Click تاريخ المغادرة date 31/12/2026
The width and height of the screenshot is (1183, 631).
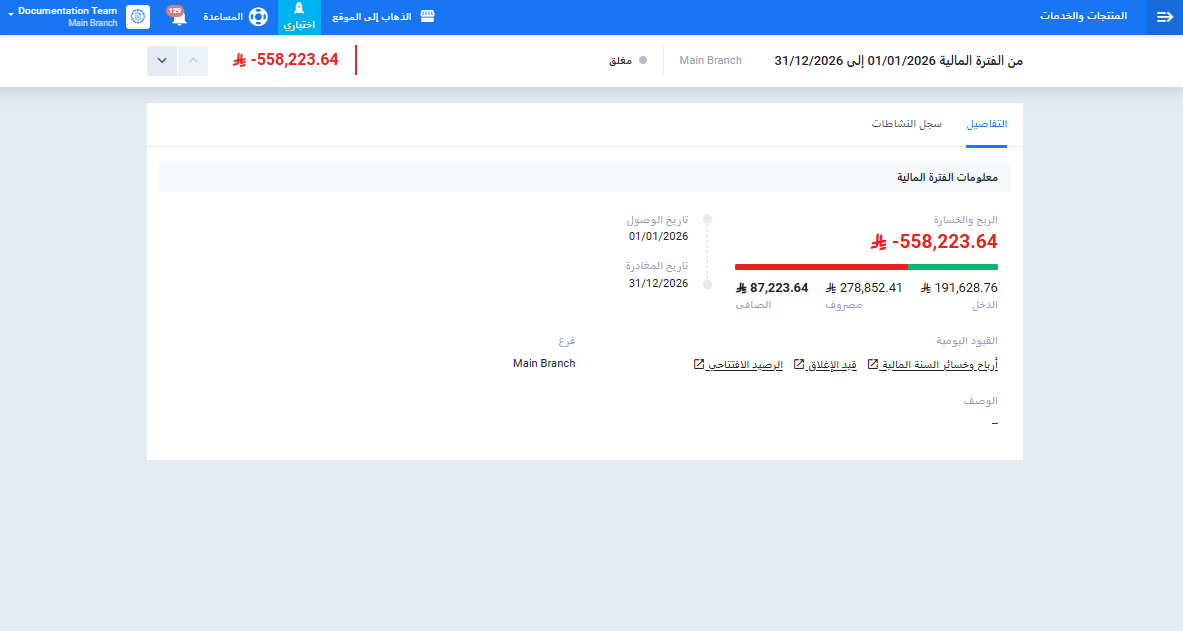pos(658,283)
